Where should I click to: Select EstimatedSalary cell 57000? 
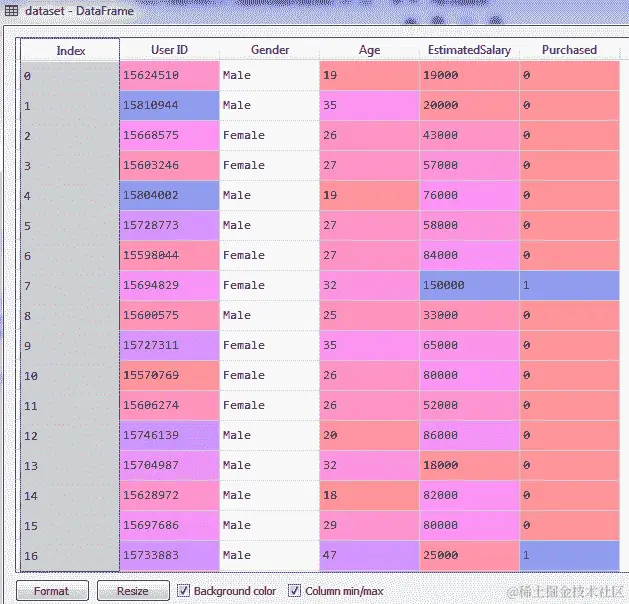pyautogui.click(x=469, y=166)
